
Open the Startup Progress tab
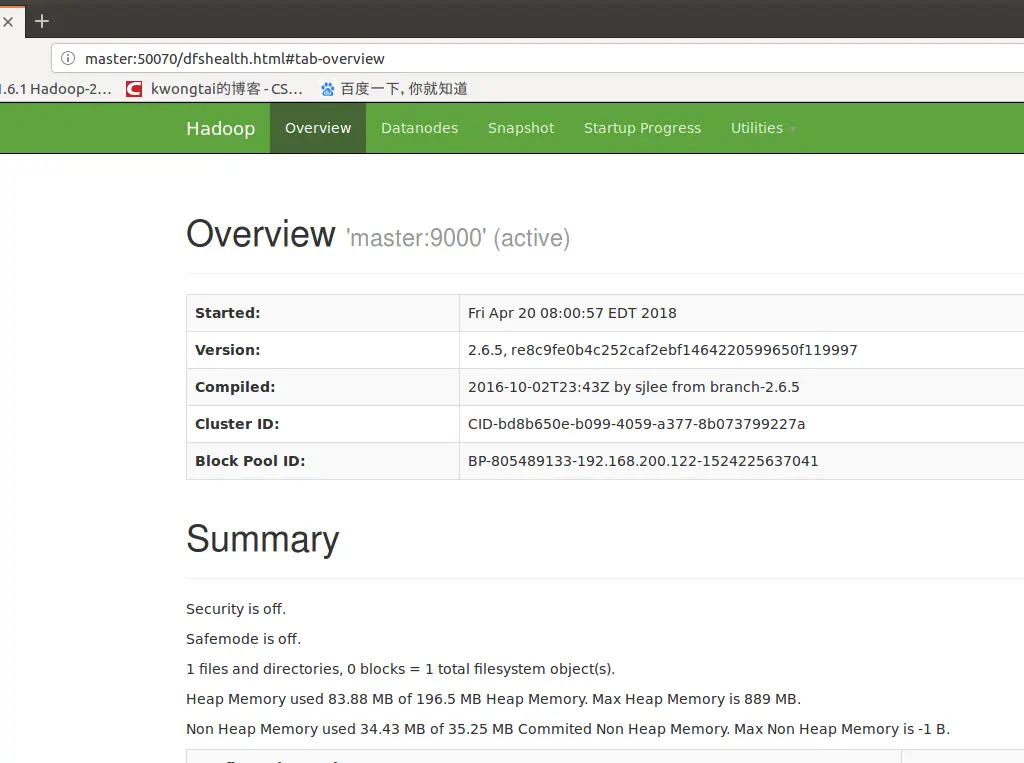[643, 128]
